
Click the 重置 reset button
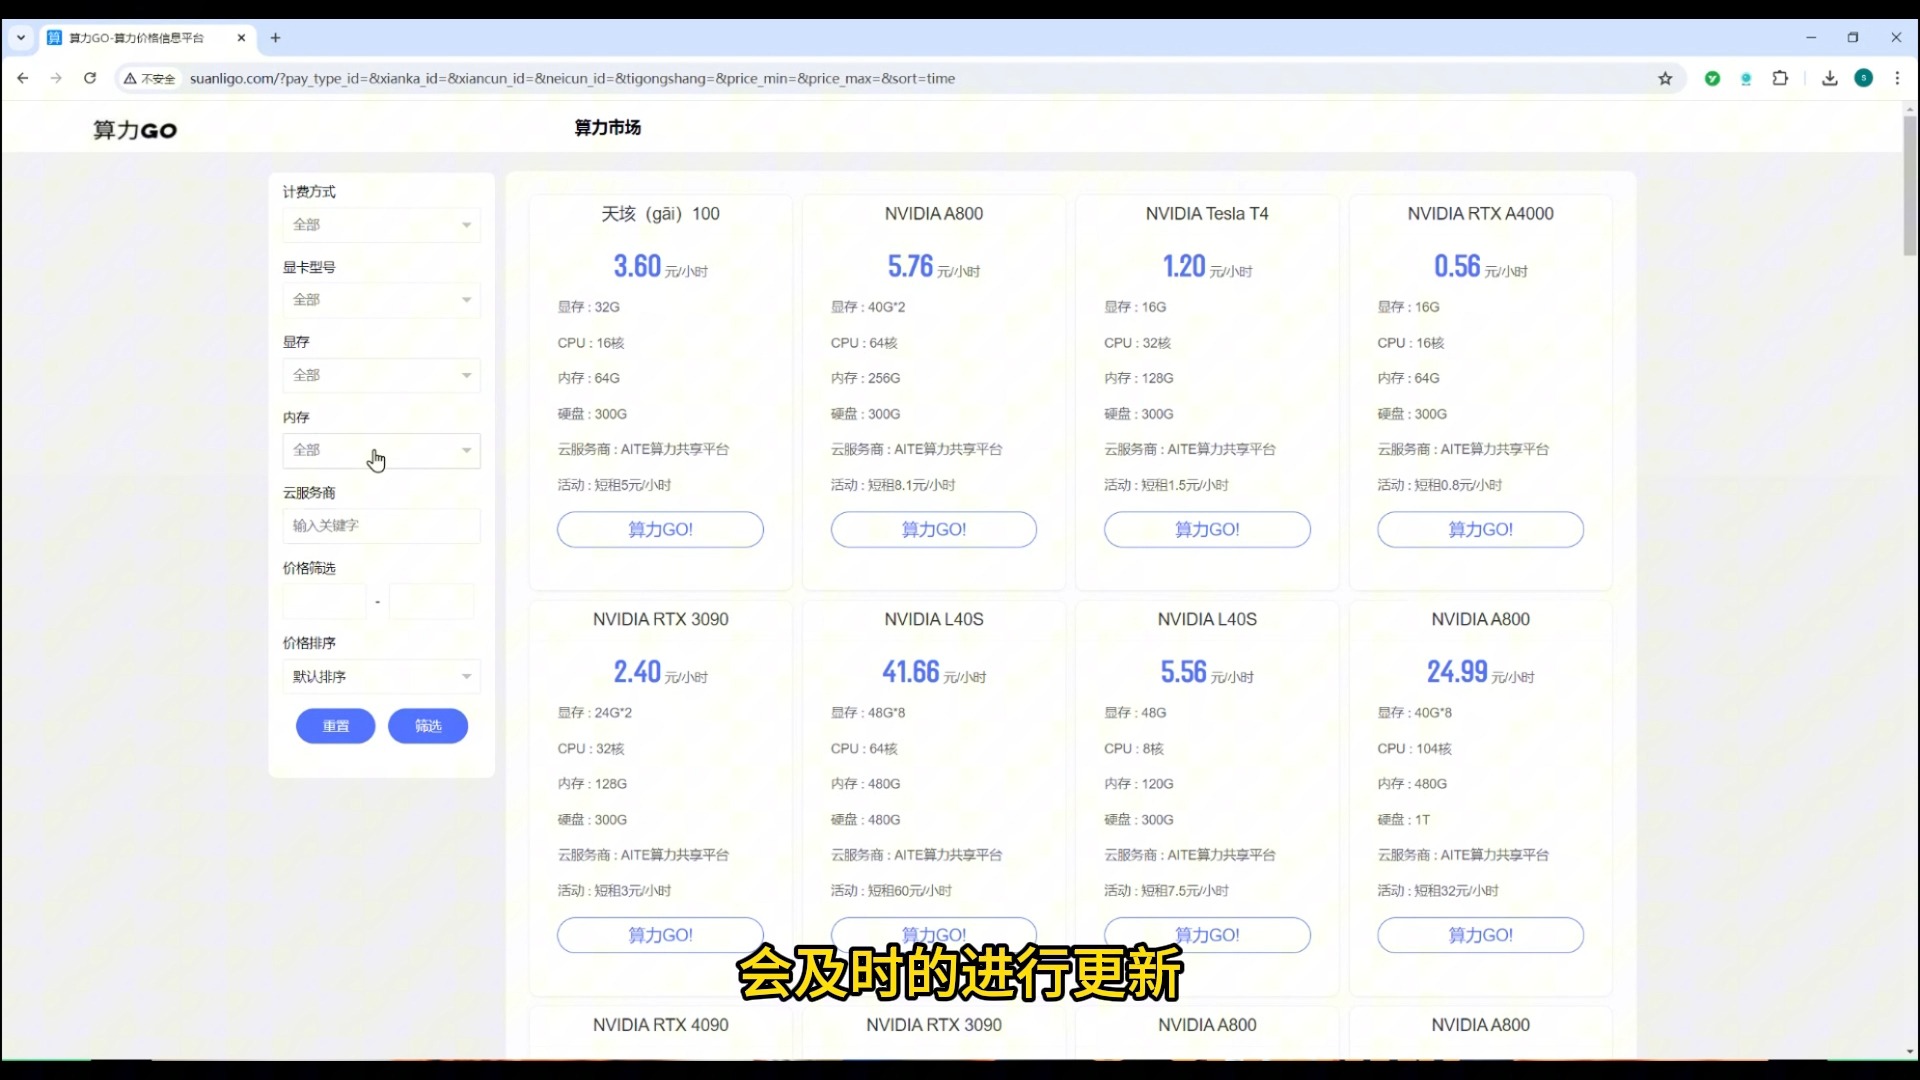tap(335, 726)
